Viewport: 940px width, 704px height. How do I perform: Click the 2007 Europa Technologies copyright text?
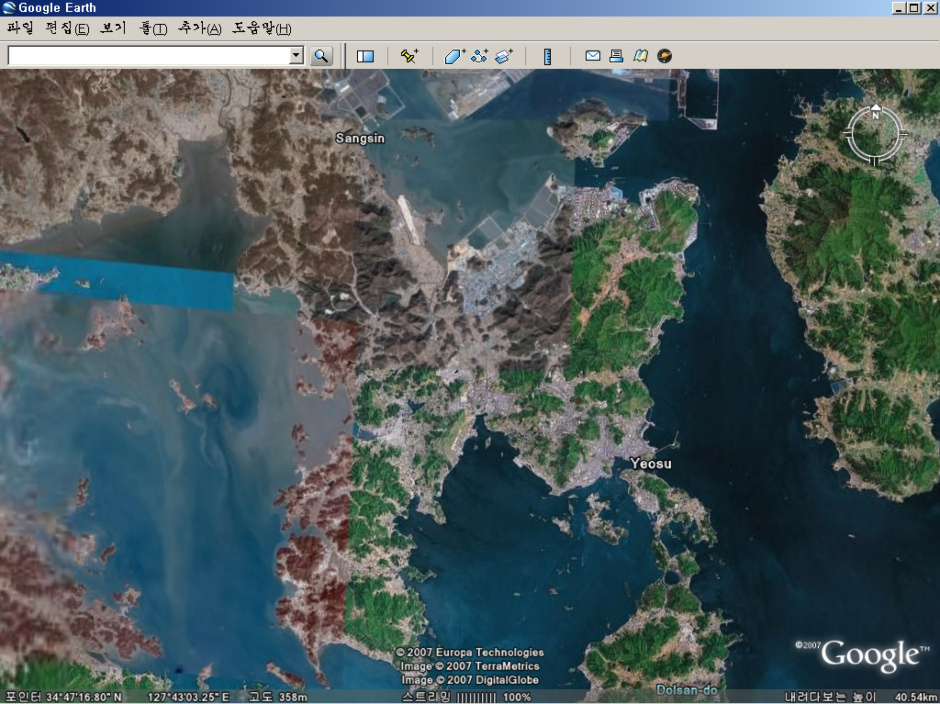470,652
